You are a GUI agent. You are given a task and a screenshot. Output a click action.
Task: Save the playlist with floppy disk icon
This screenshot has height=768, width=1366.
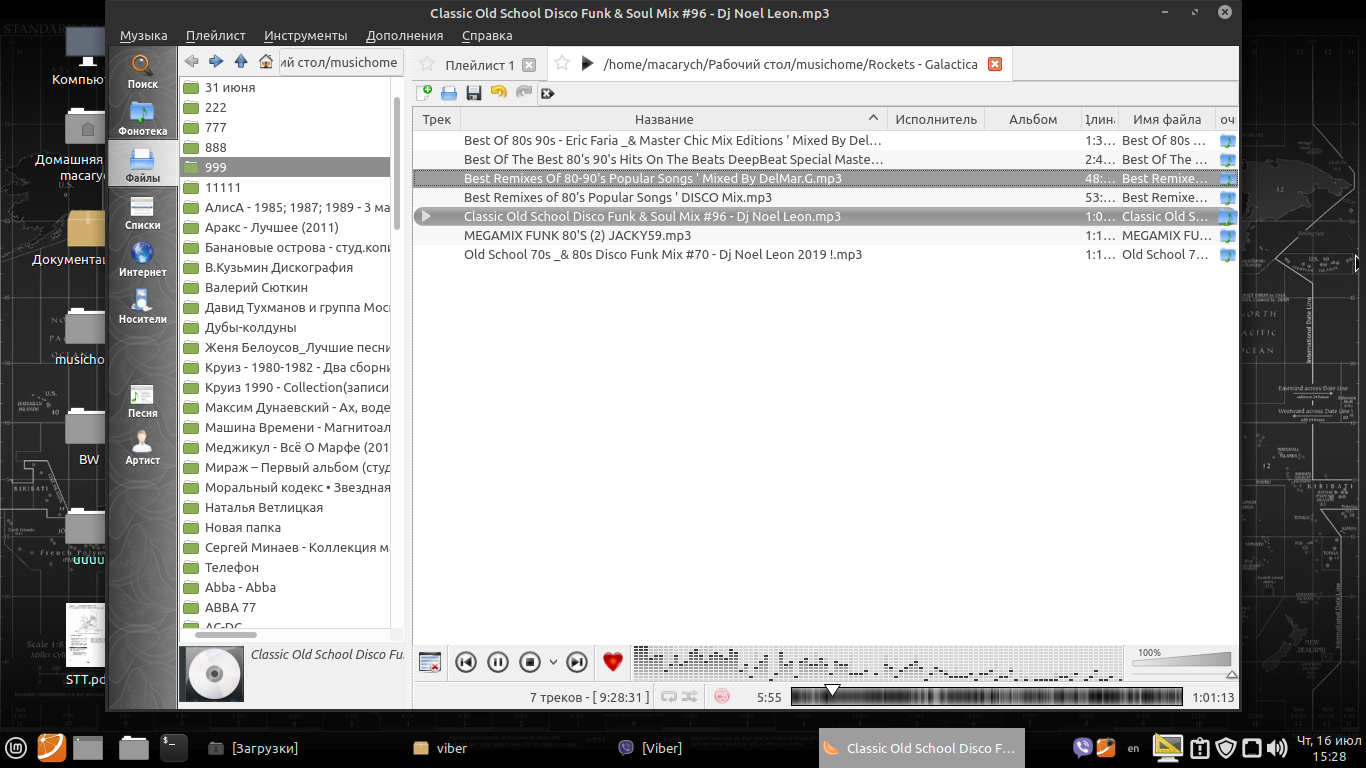click(474, 93)
